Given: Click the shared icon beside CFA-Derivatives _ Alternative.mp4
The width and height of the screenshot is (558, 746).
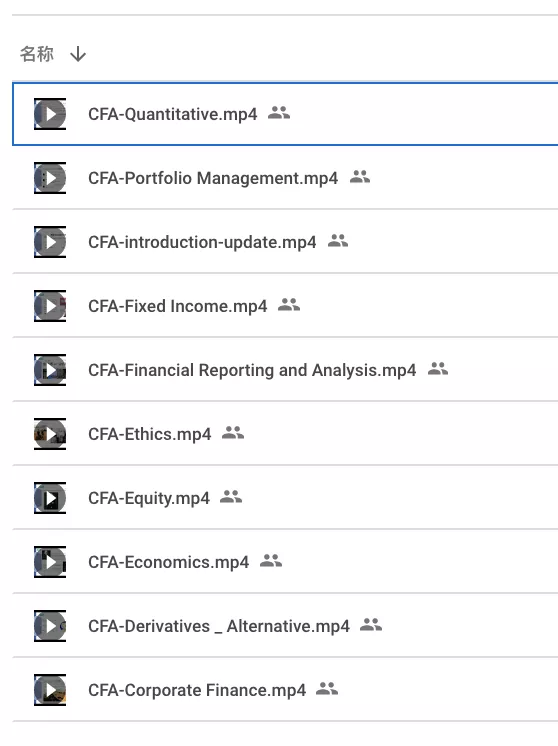Looking at the screenshot, I should [x=371, y=625].
